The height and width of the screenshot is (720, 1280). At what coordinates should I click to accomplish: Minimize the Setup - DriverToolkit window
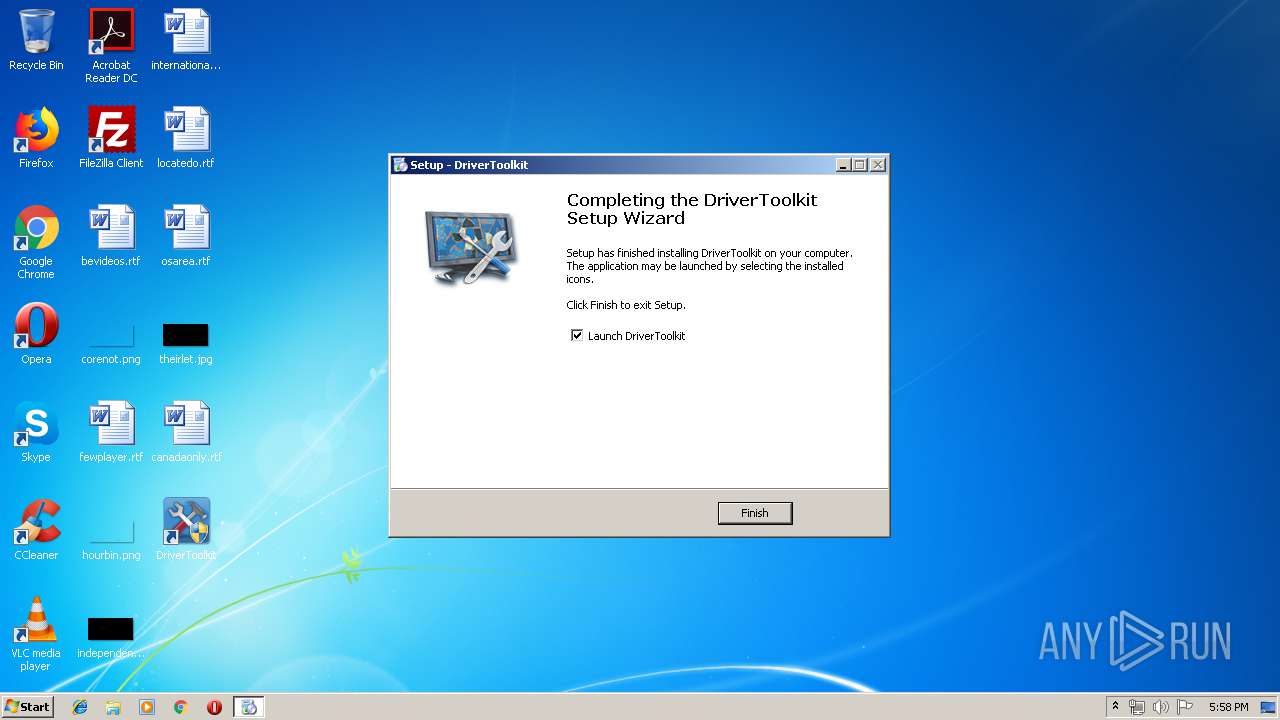[x=843, y=165]
